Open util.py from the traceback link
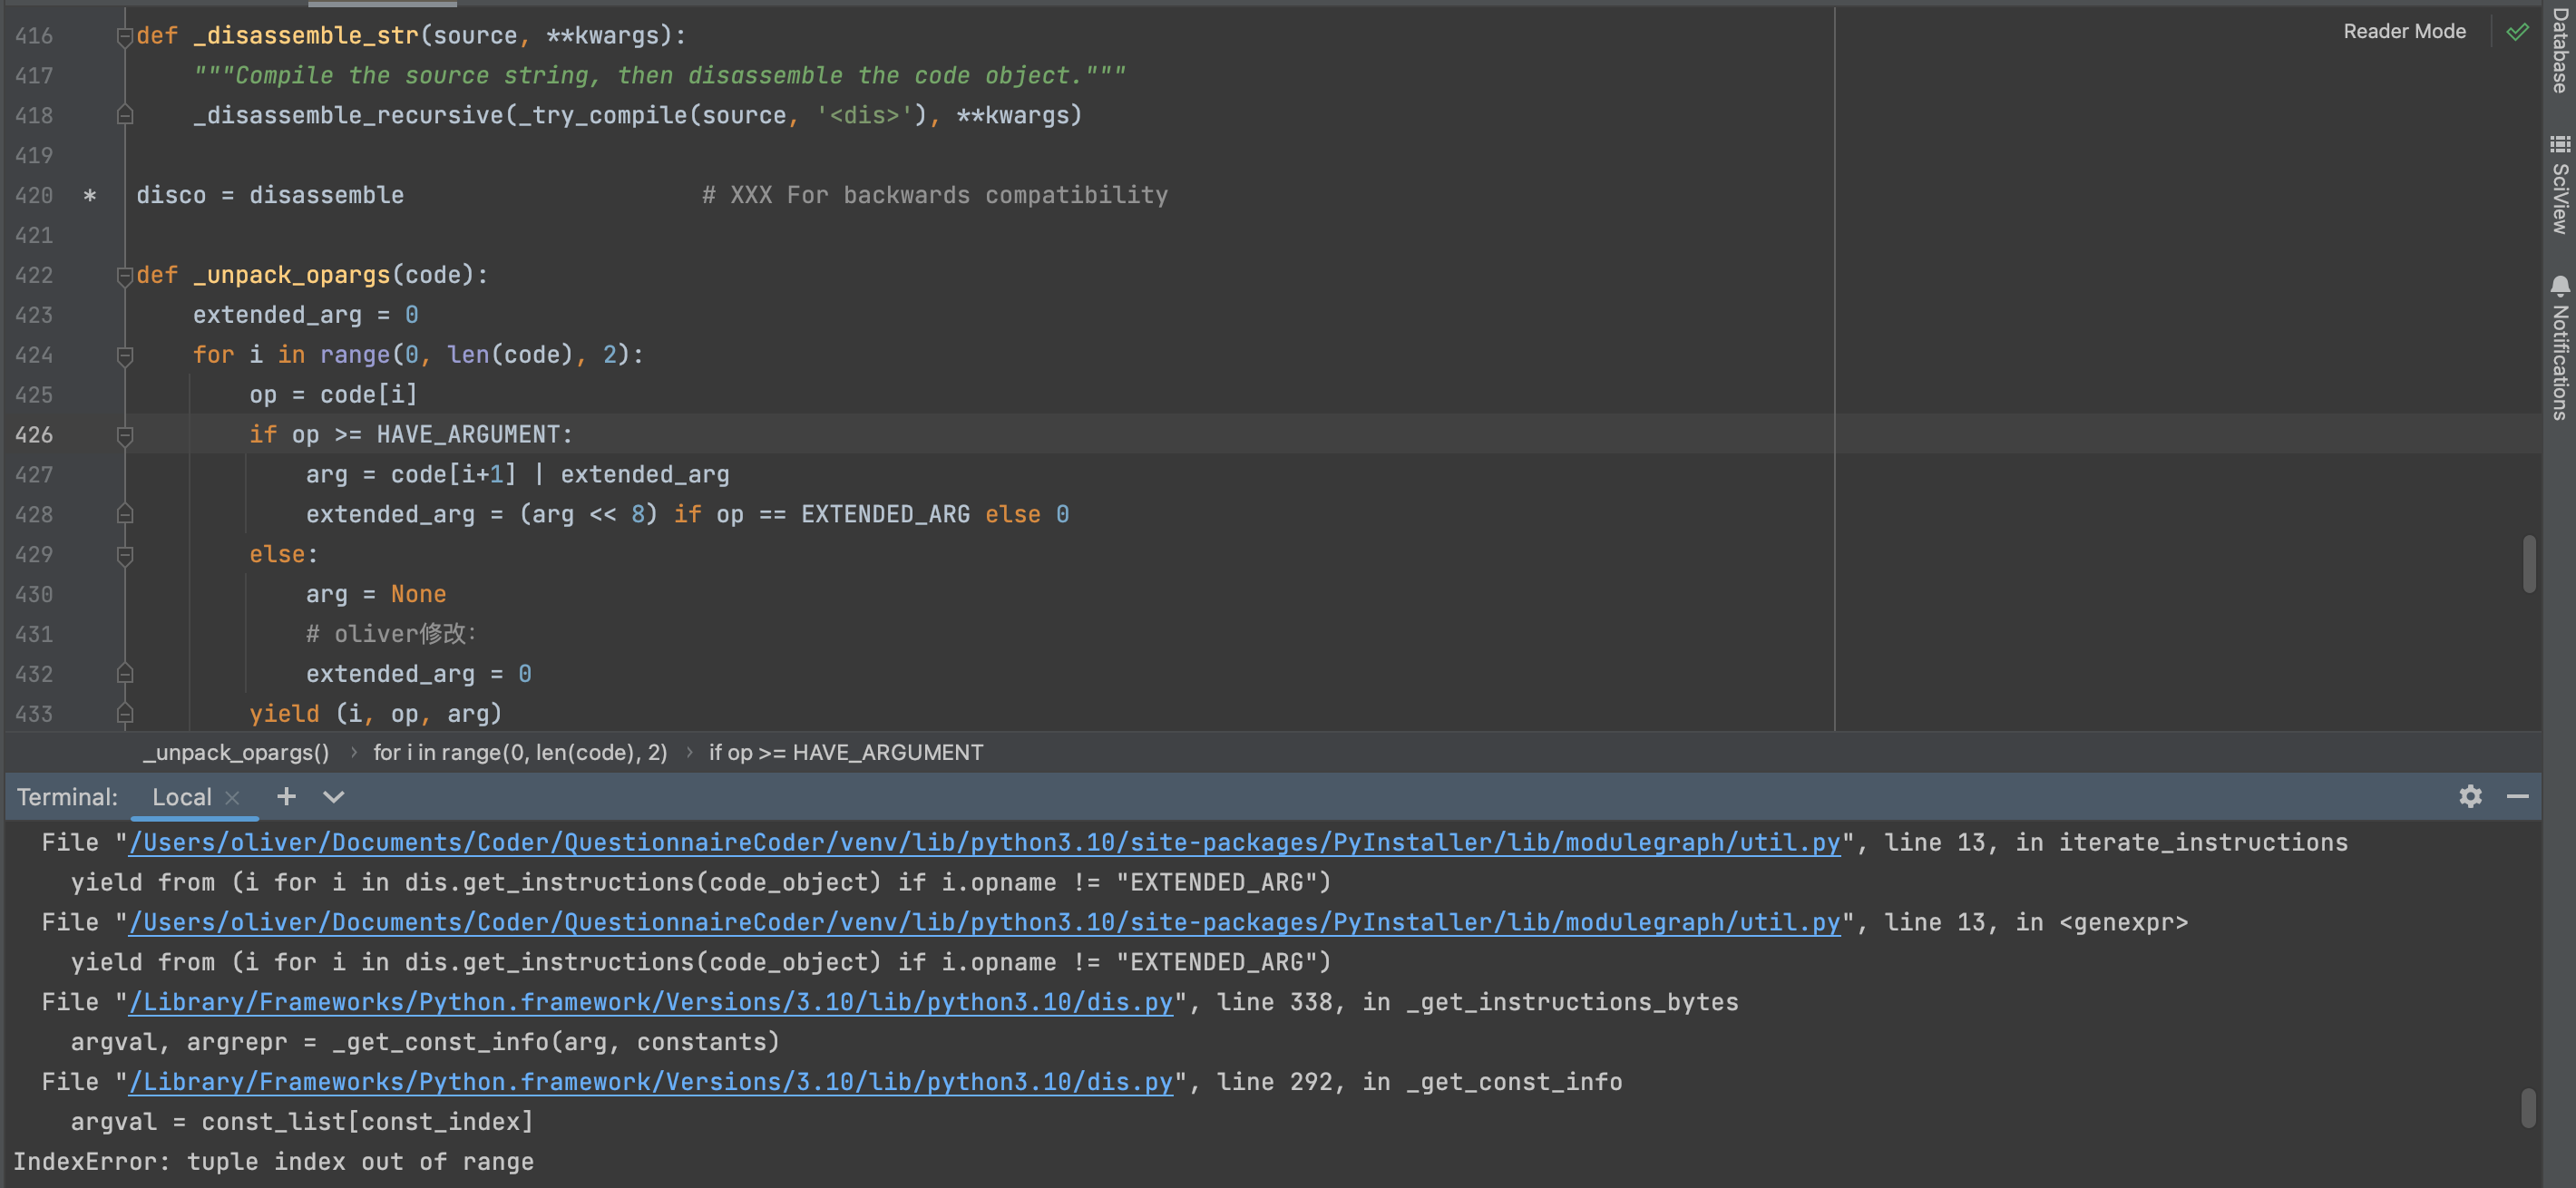 coord(985,842)
